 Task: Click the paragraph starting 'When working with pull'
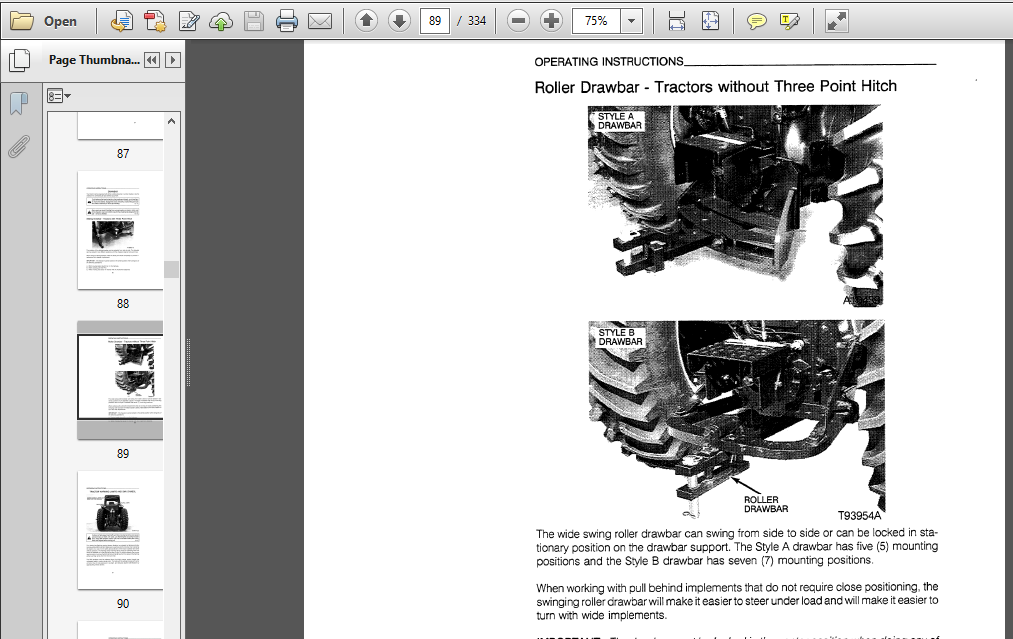tap(737, 601)
